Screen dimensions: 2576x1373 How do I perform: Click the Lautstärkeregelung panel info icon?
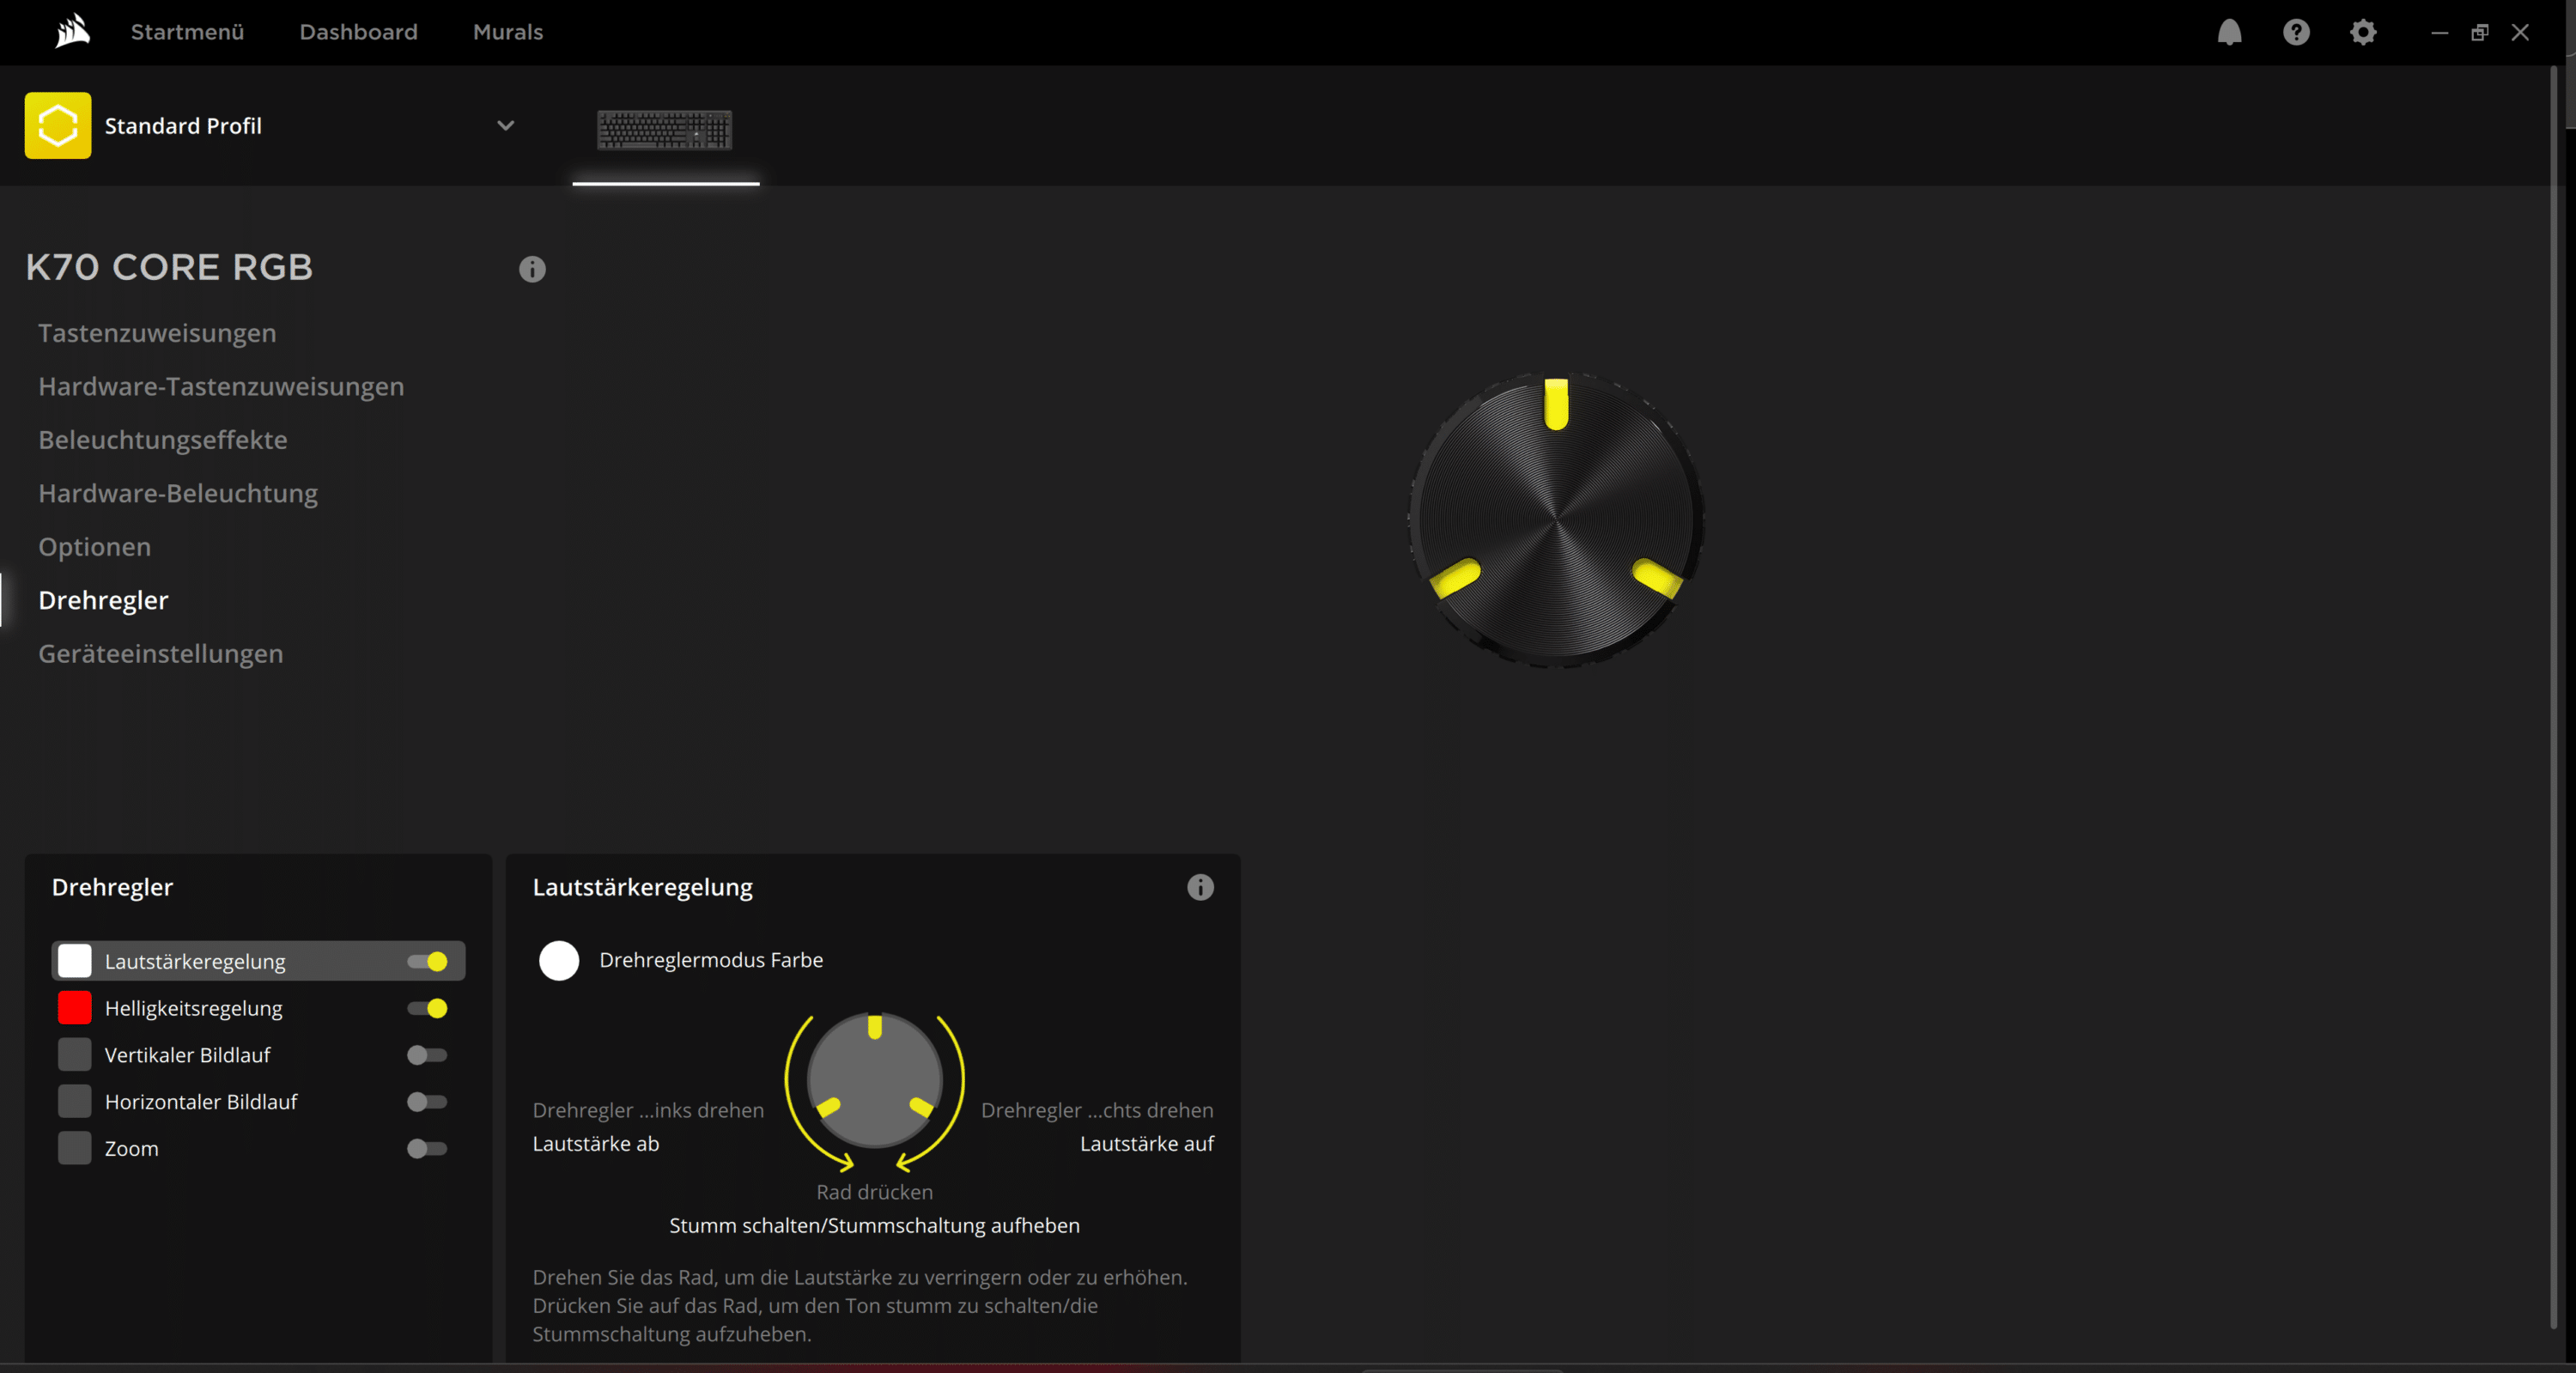click(1200, 887)
